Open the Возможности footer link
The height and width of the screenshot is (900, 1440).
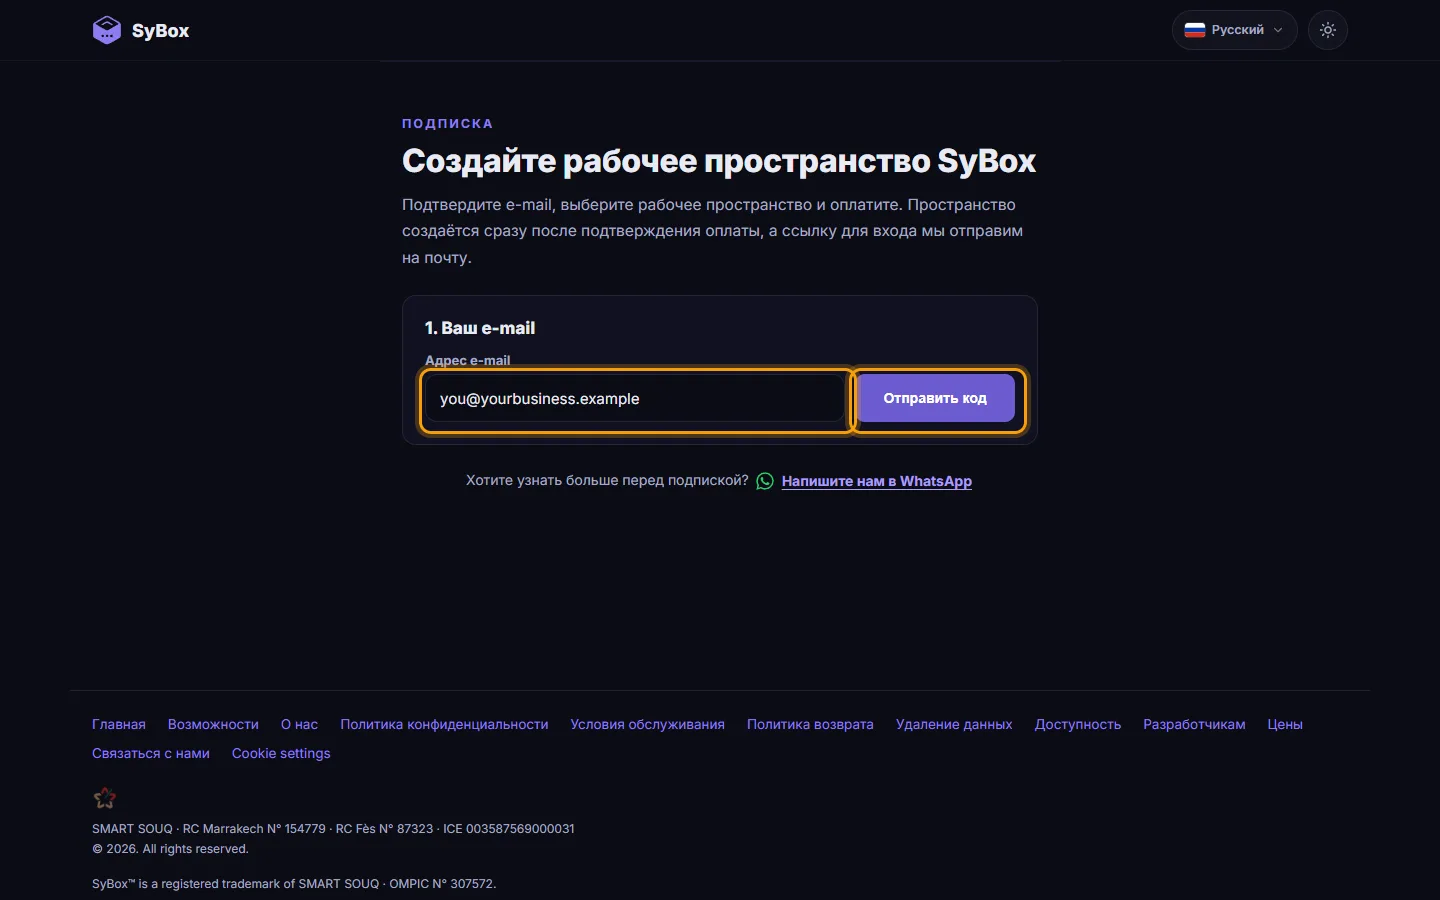[x=213, y=724]
